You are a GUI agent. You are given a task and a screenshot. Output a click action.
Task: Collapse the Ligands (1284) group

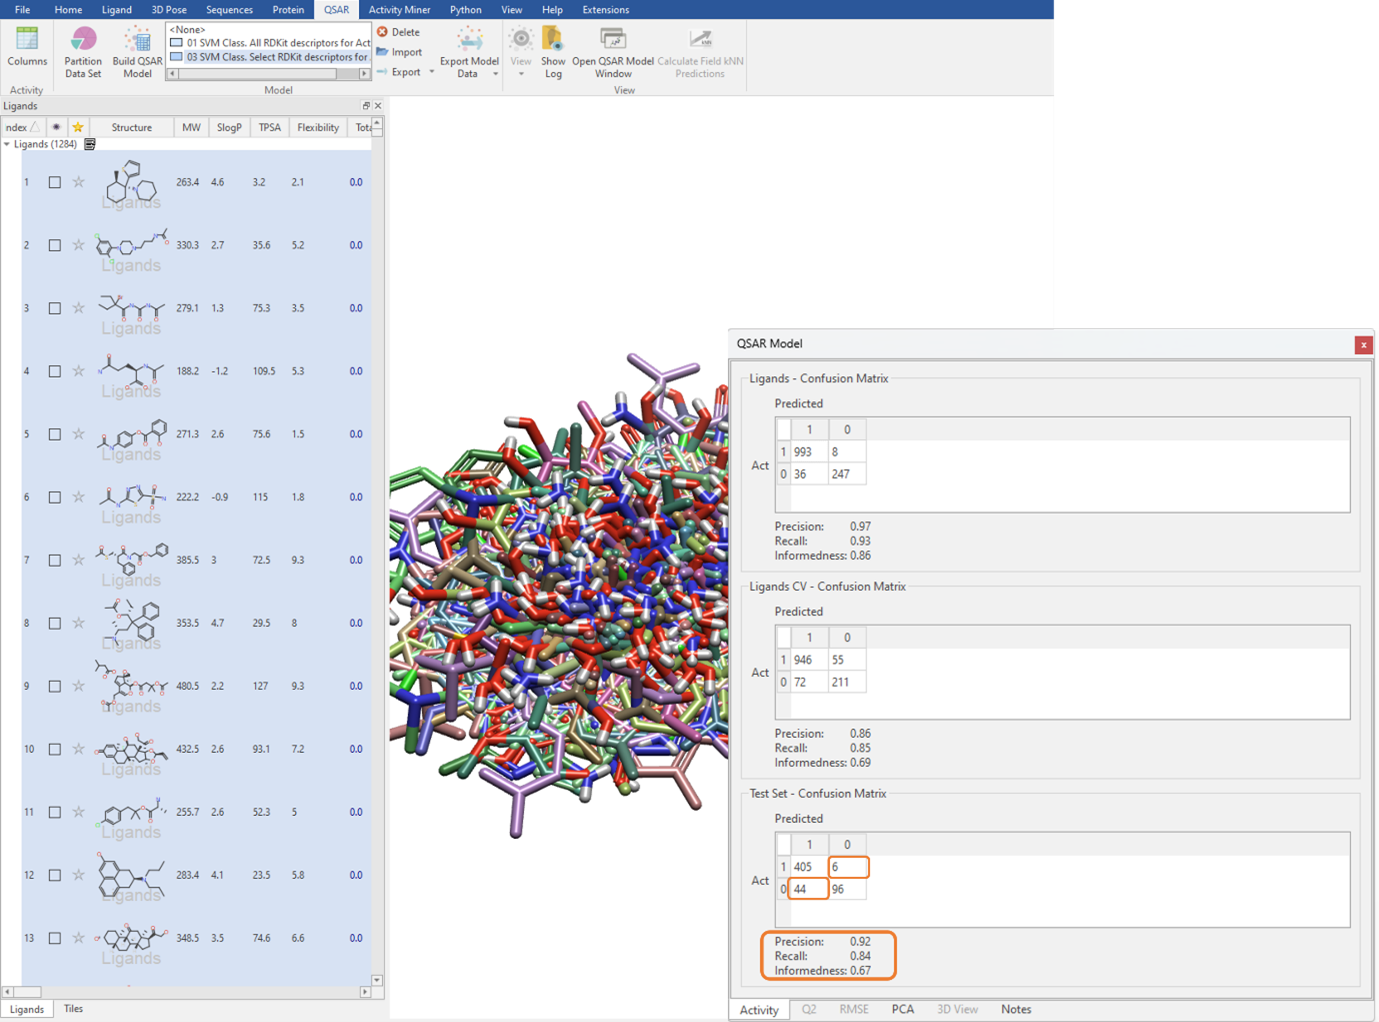pos(7,144)
